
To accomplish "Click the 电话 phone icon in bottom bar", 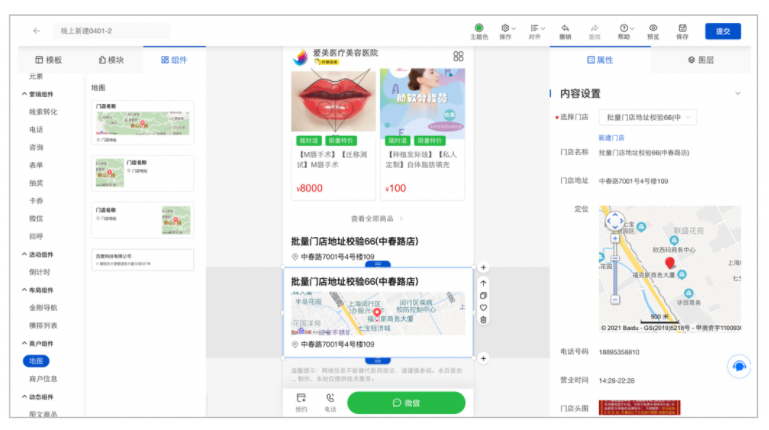I will (330, 403).
